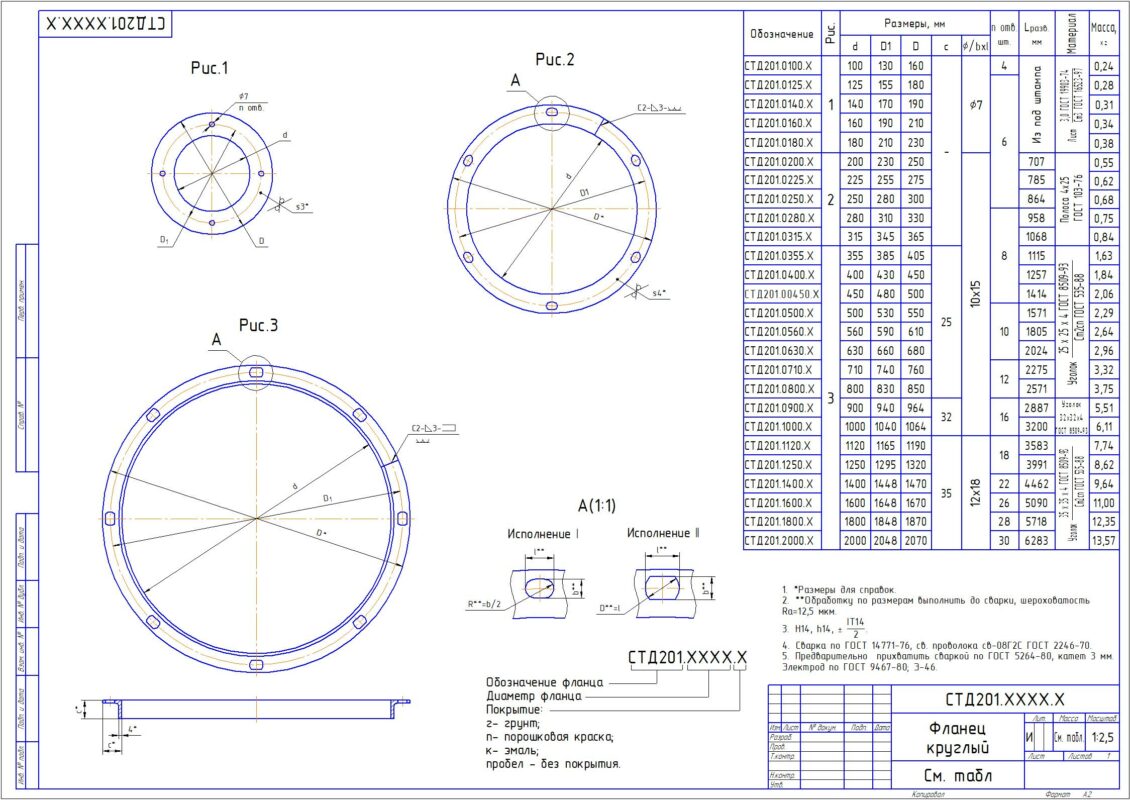Click the developed length value "3200"
Screen dimensions: 1130x800
1036,427
